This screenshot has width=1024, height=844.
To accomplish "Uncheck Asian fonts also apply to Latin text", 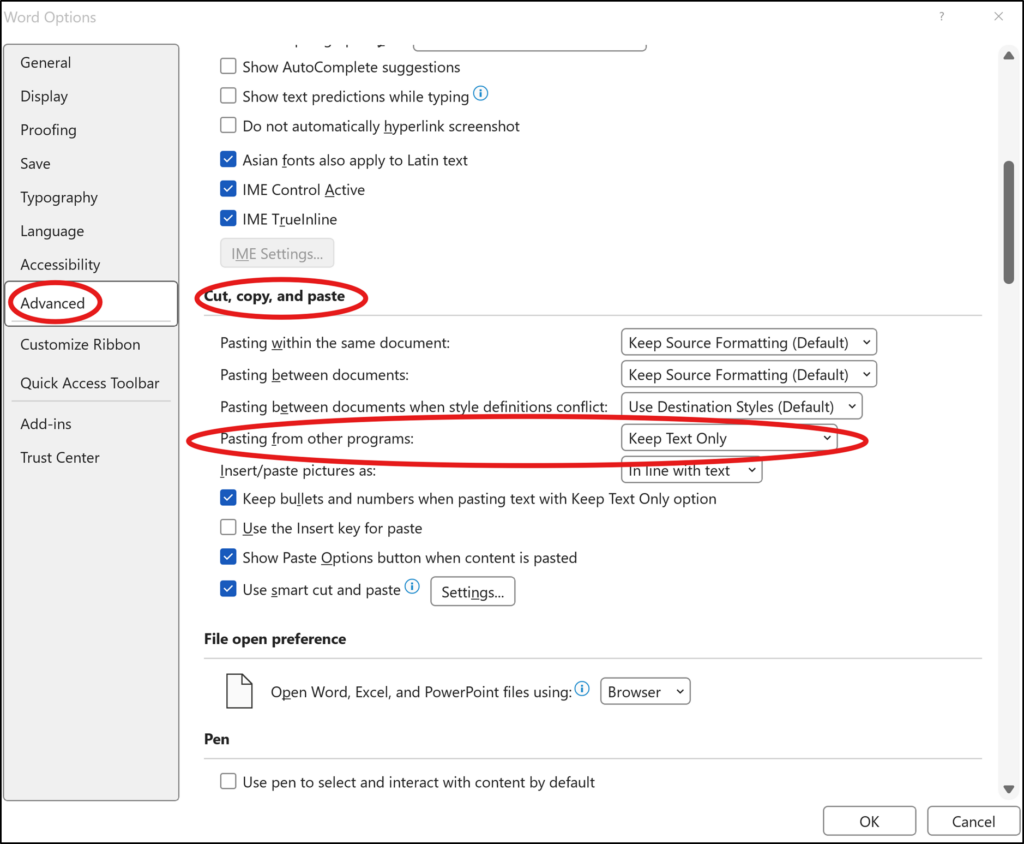I will pos(228,159).
